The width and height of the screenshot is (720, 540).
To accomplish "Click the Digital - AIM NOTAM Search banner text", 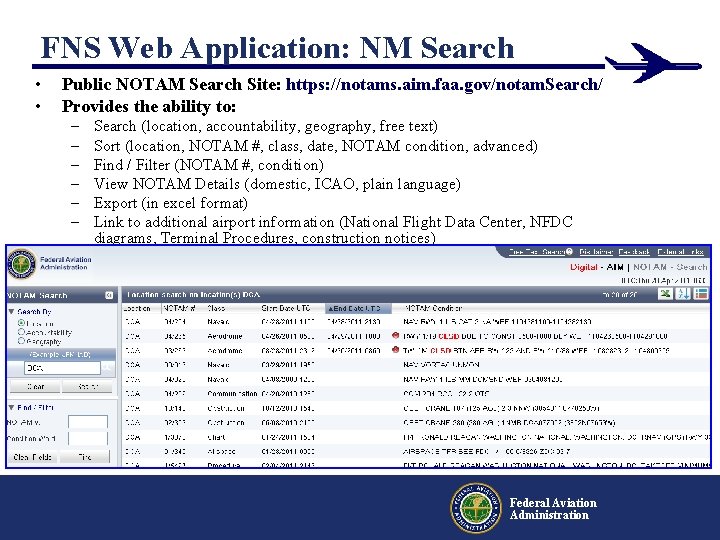I will [638, 267].
